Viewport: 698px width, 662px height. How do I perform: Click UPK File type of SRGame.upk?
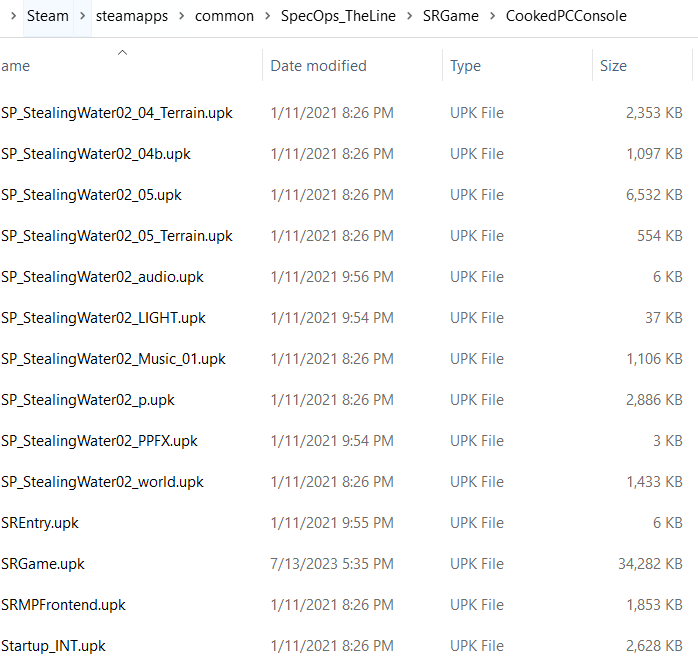point(477,564)
